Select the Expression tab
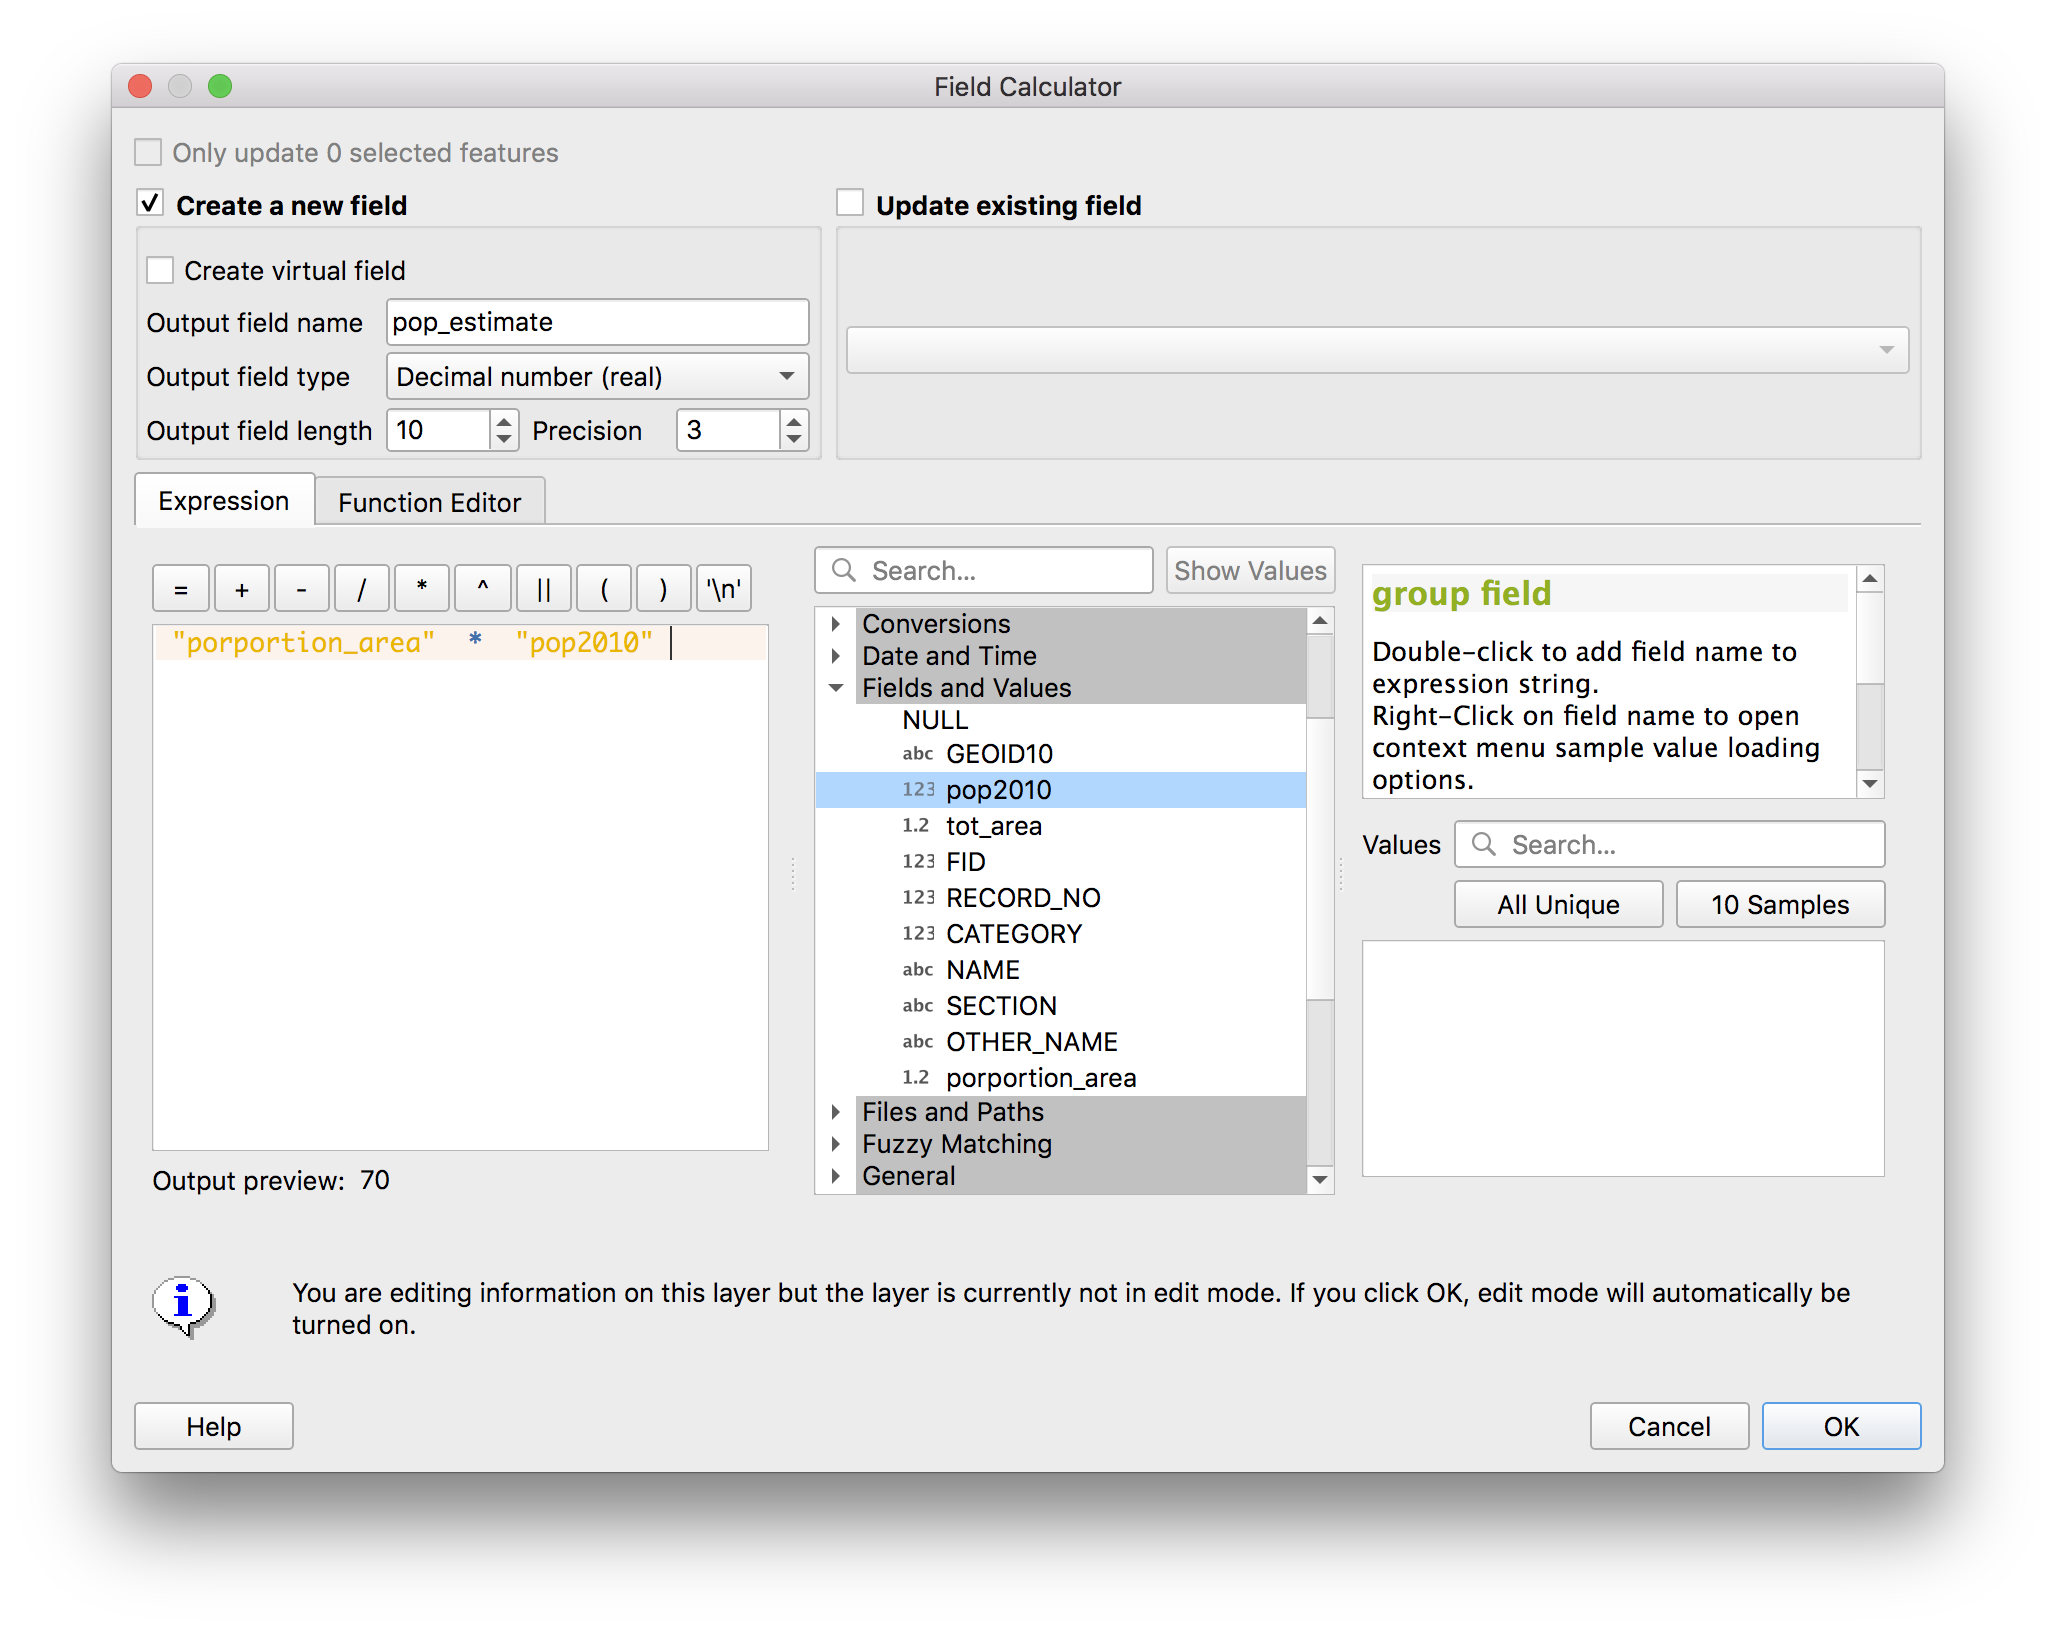The height and width of the screenshot is (1632, 2056). pos(224,501)
